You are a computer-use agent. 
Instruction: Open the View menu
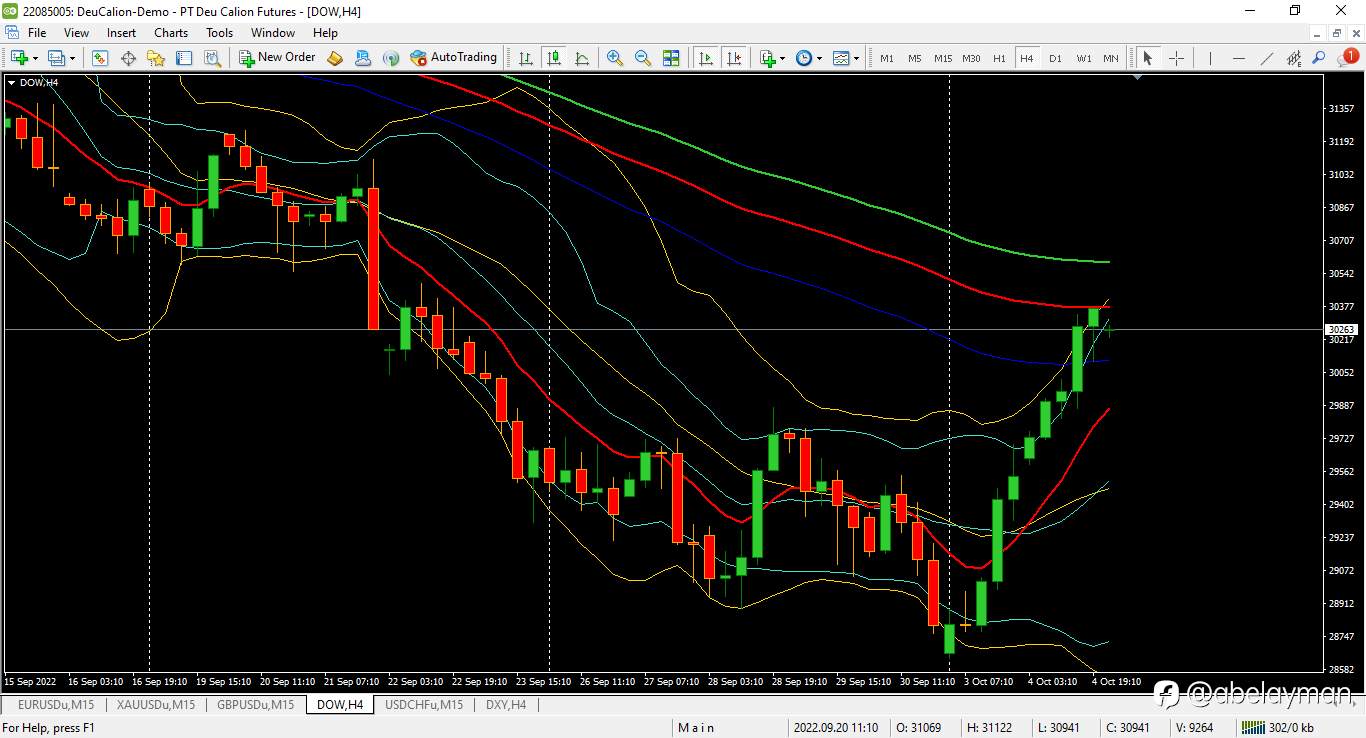pos(76,33)
